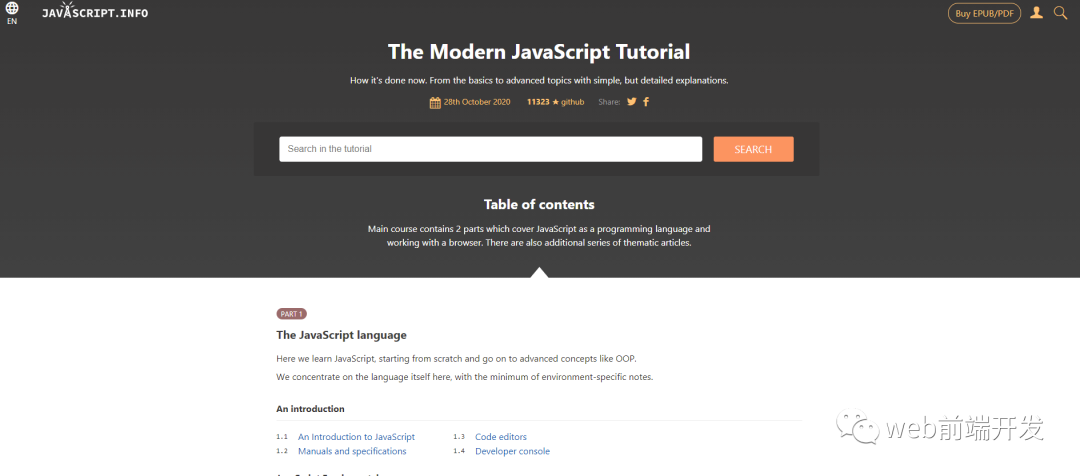This screenshot has width=1080, height=476.
Task: Open the language selector globe icon
Action: (12, 9)
